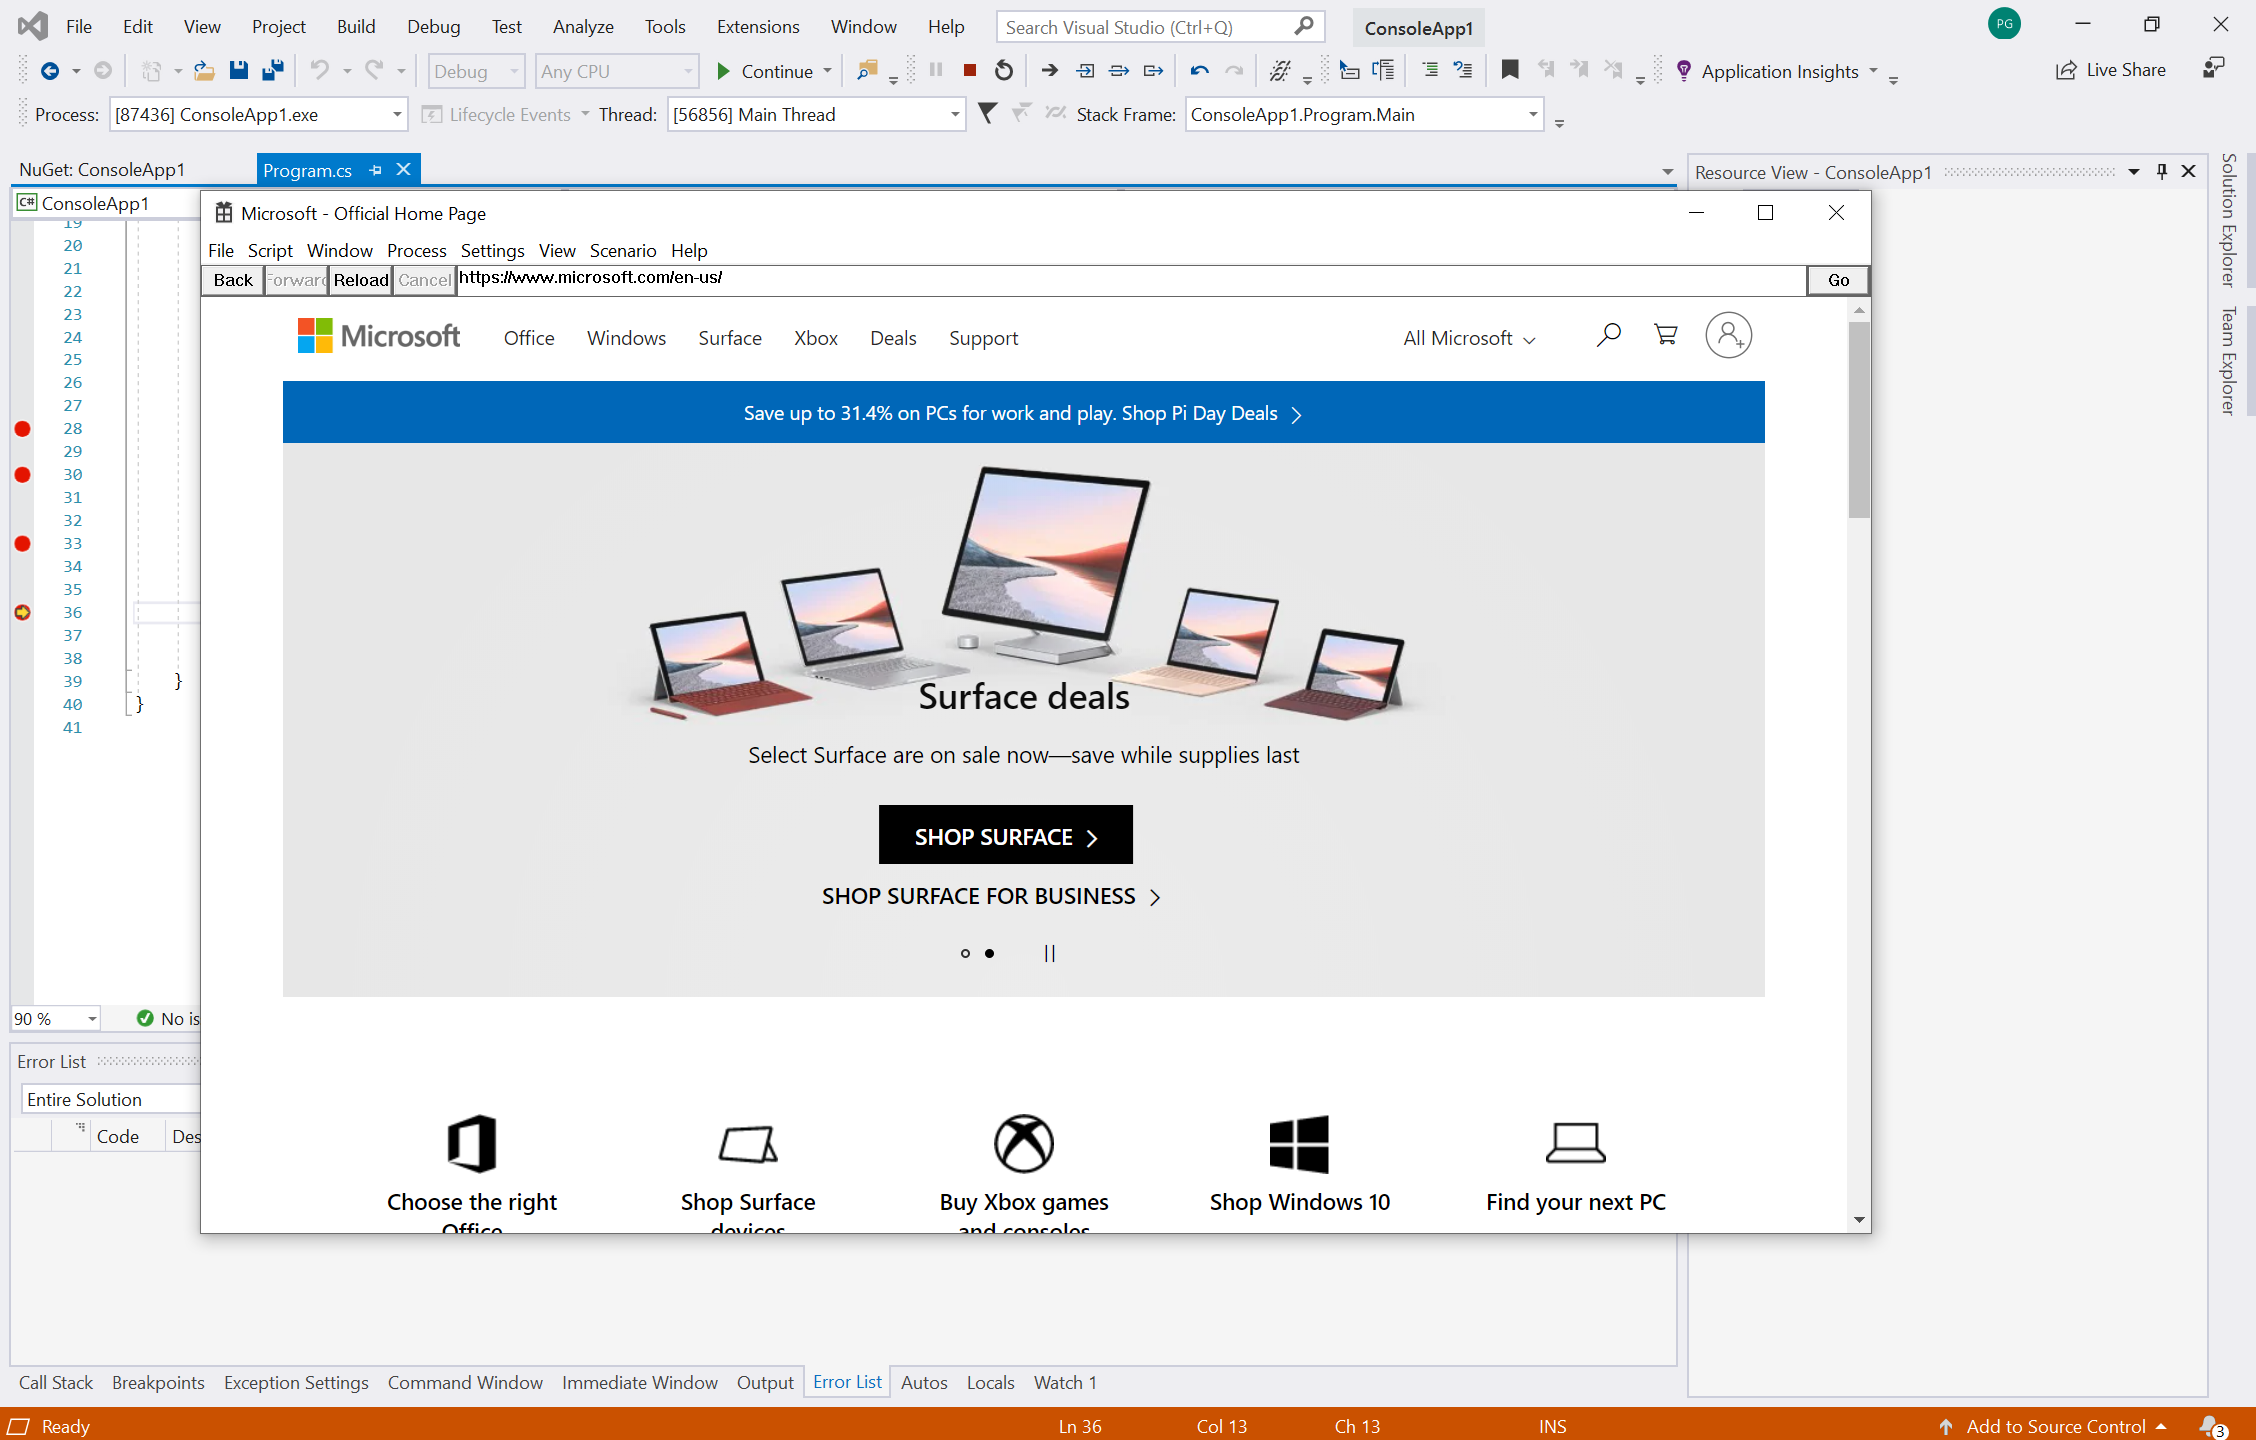Image resolution: width=2256 pixels, height=1440 pixels.
Task: Switch to the Error List tab
Action: pos(847,1382)
